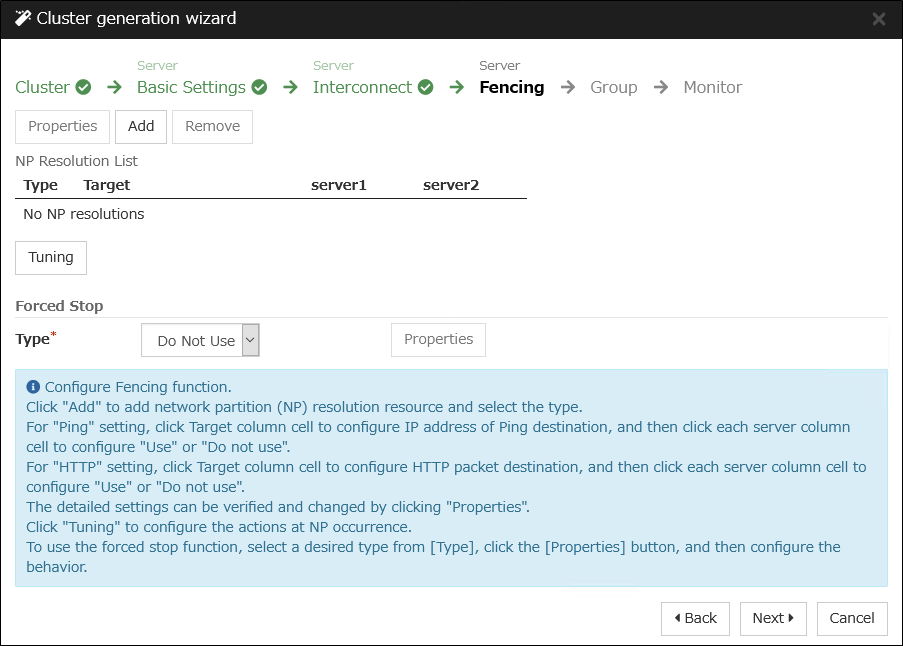Click the wizard wand icon in title bar

(x=23, y=19)
